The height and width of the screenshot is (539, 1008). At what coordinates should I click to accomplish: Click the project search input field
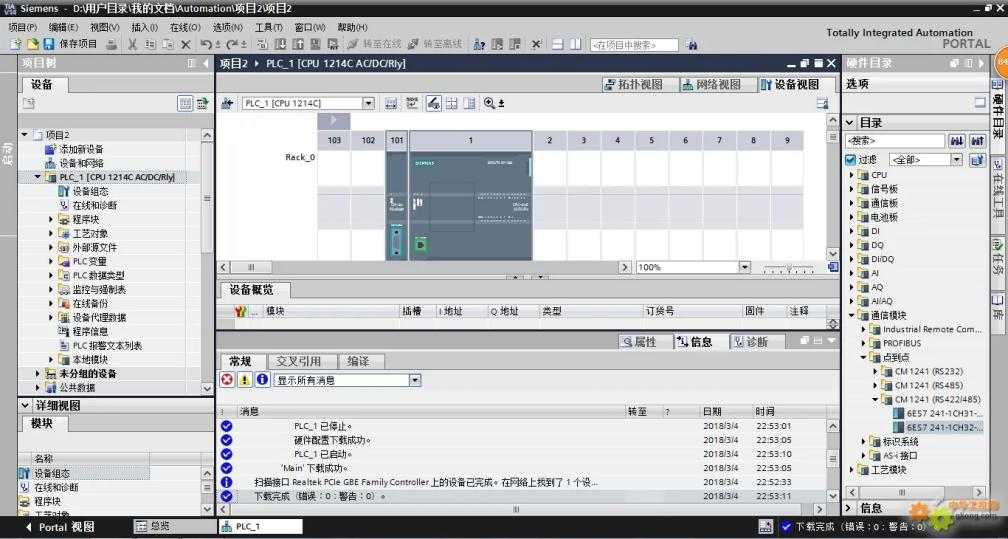(633, 45)
